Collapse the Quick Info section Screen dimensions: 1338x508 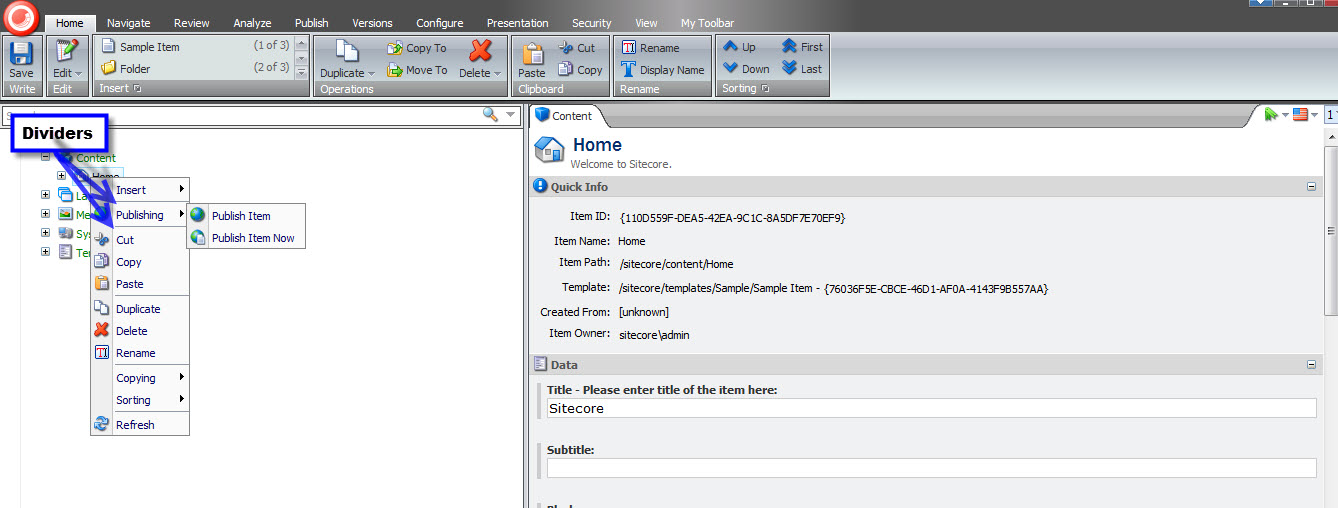(x=1311, y=187)
